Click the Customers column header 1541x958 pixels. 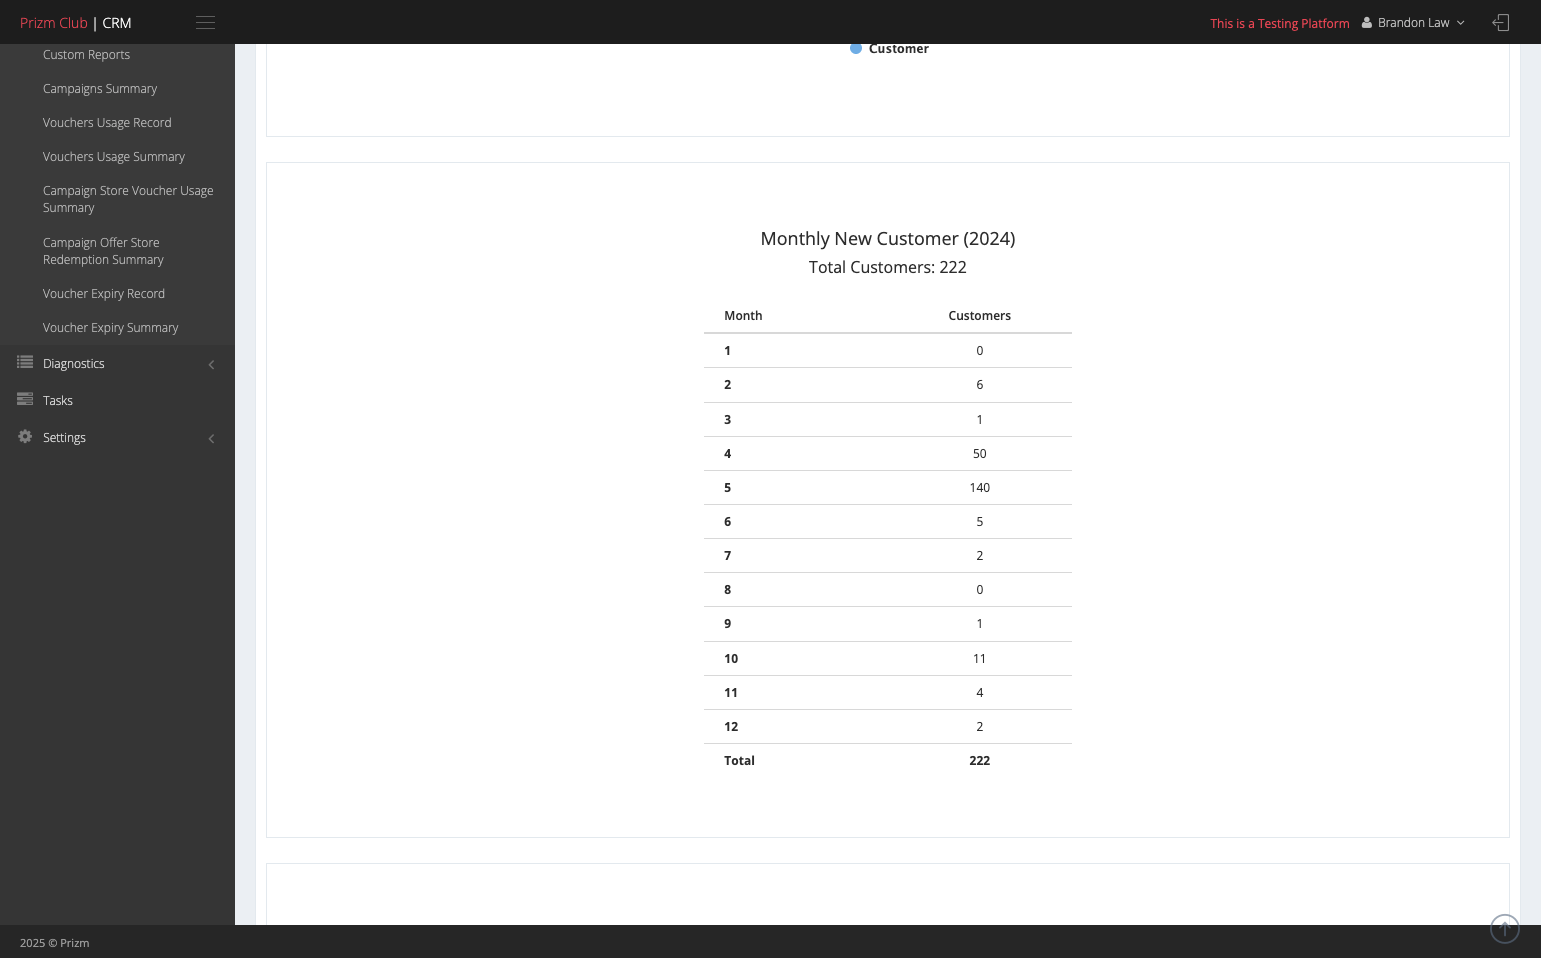(x=979, y=316)
